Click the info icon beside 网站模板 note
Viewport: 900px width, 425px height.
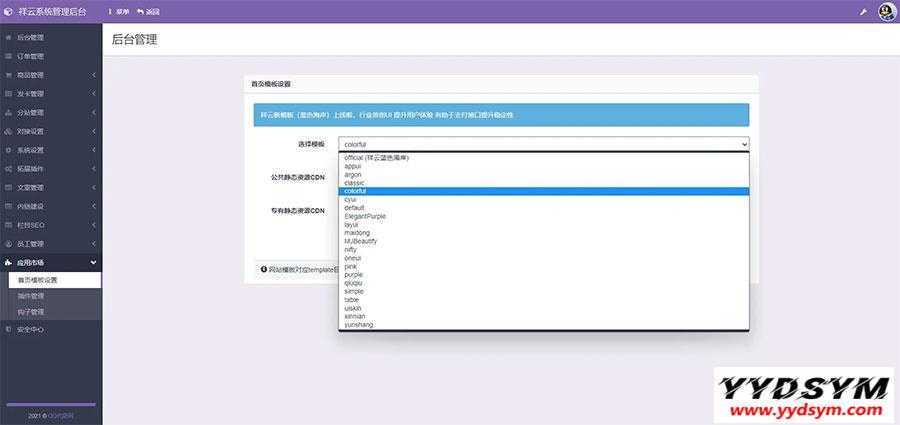[x=263, y=269]
